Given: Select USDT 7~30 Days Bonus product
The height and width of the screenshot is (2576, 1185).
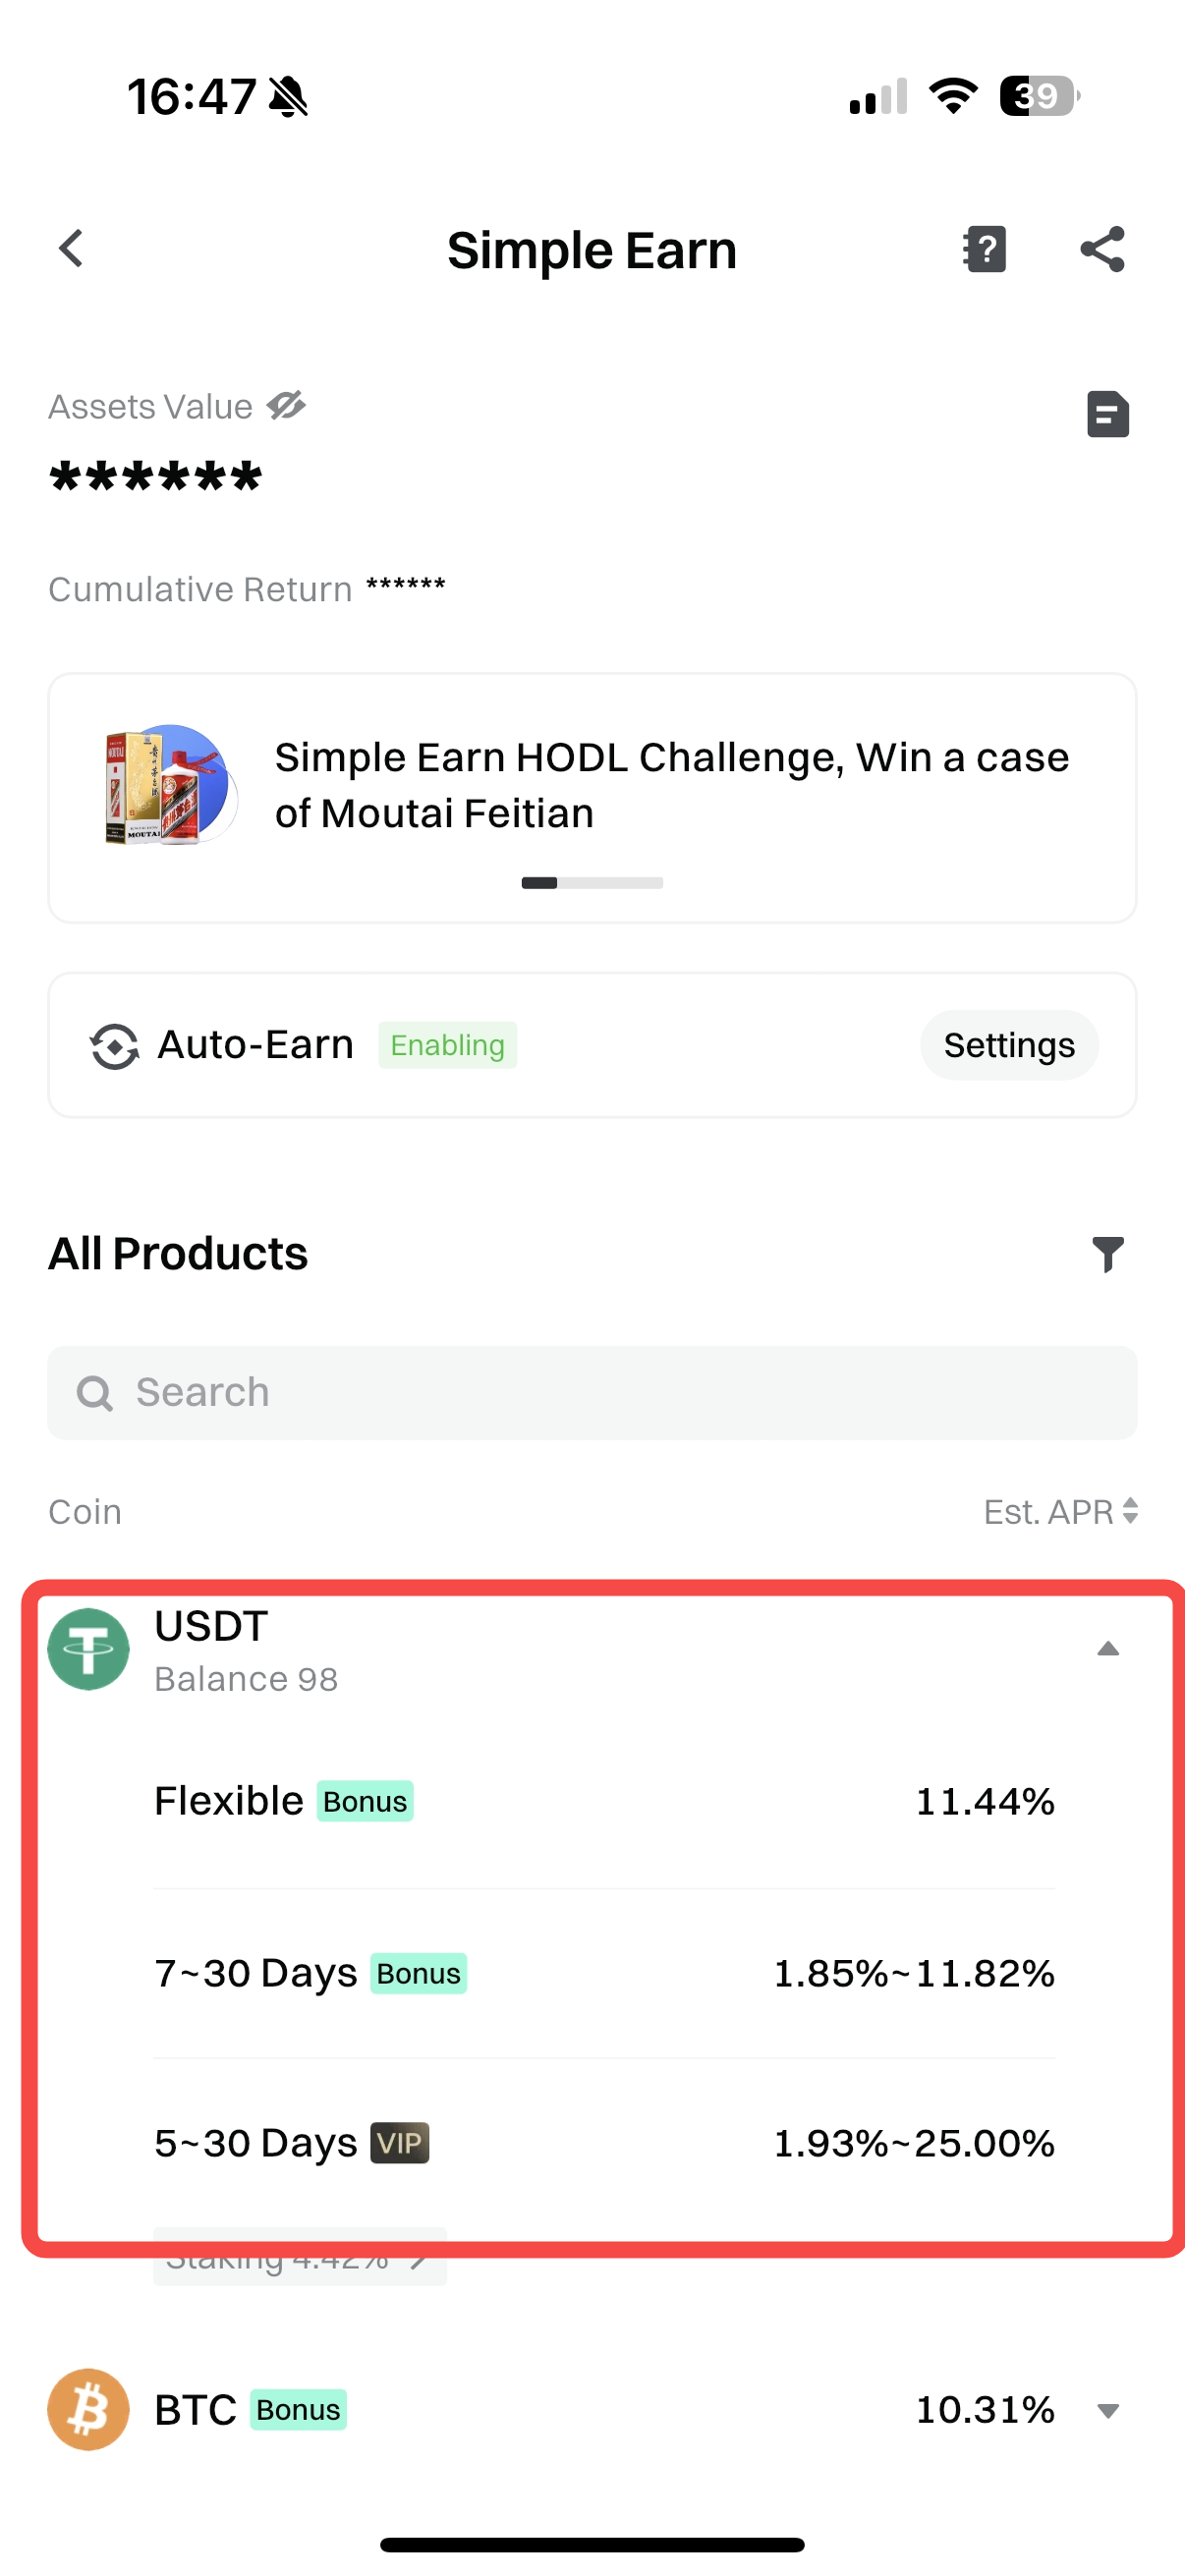Looking at the screenshot, I should click(604, 1973).
